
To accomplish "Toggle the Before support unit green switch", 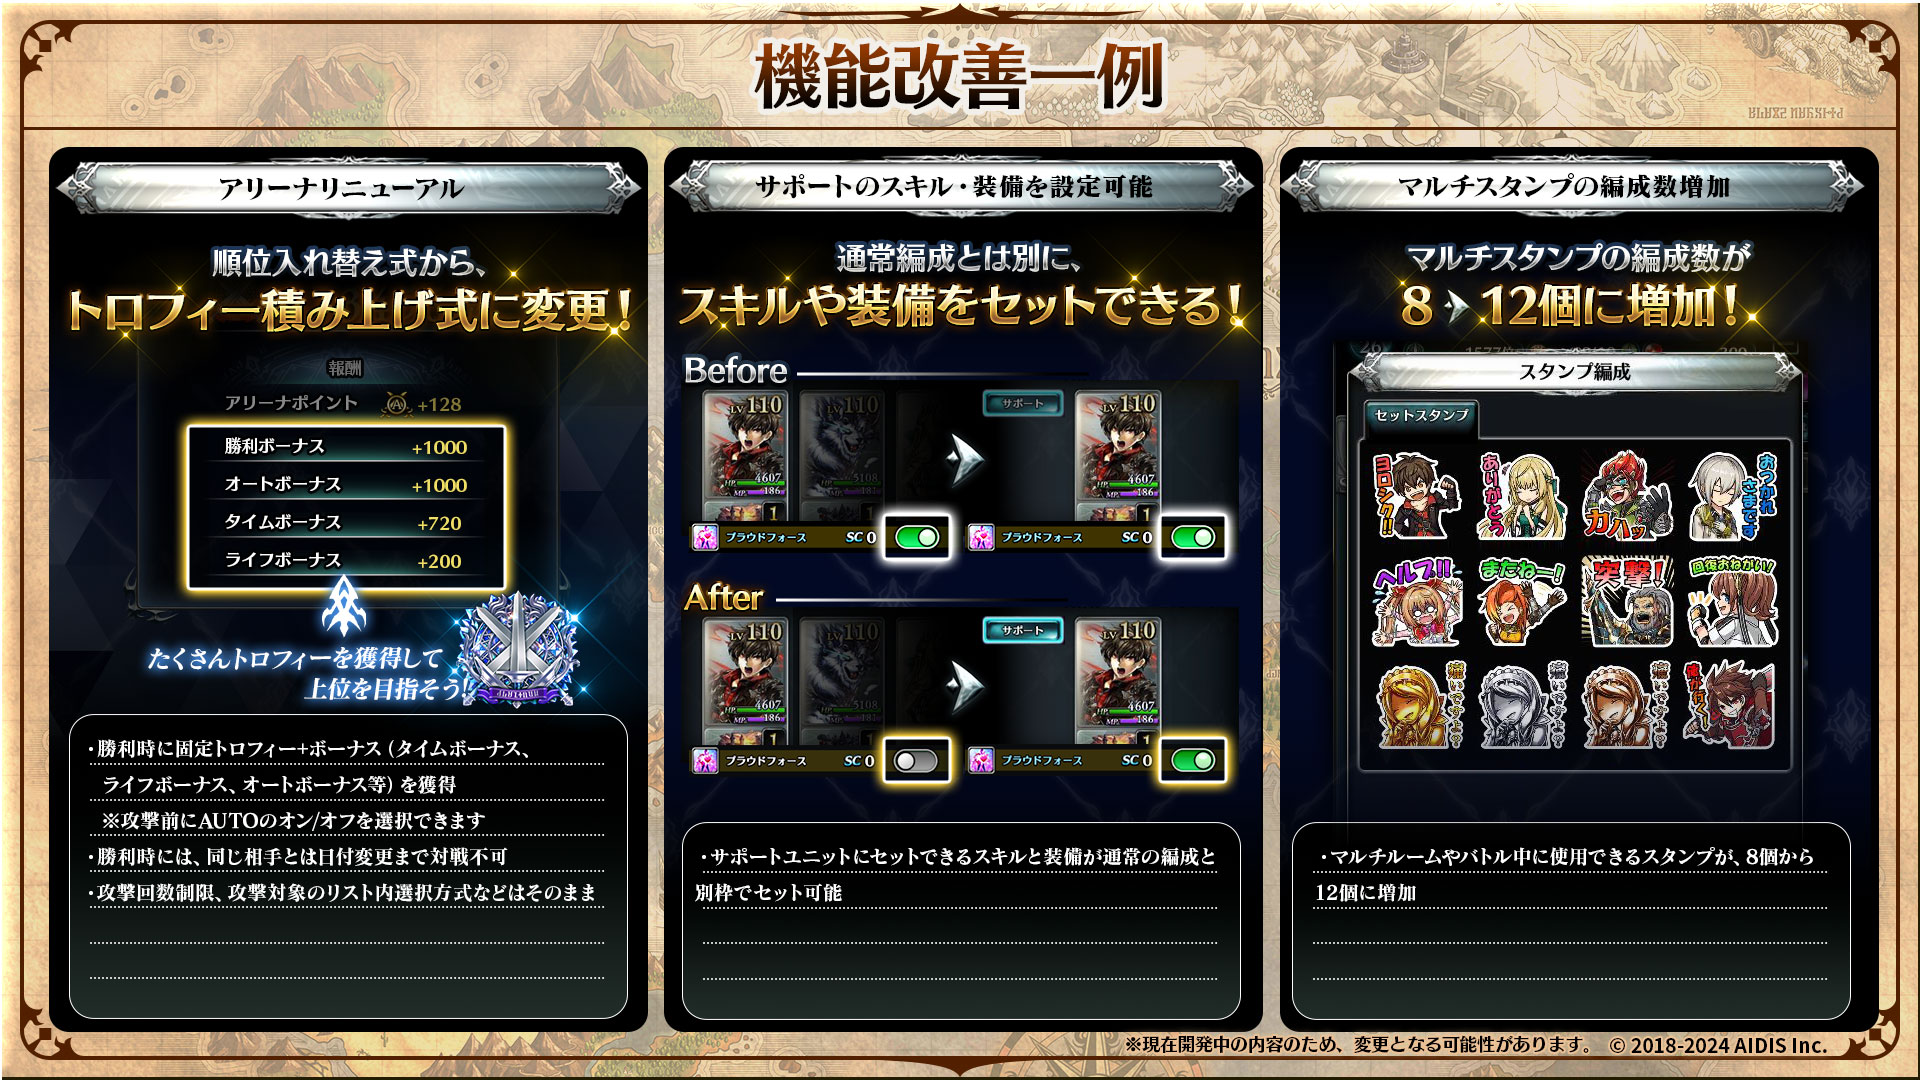I will (1192, 537).
